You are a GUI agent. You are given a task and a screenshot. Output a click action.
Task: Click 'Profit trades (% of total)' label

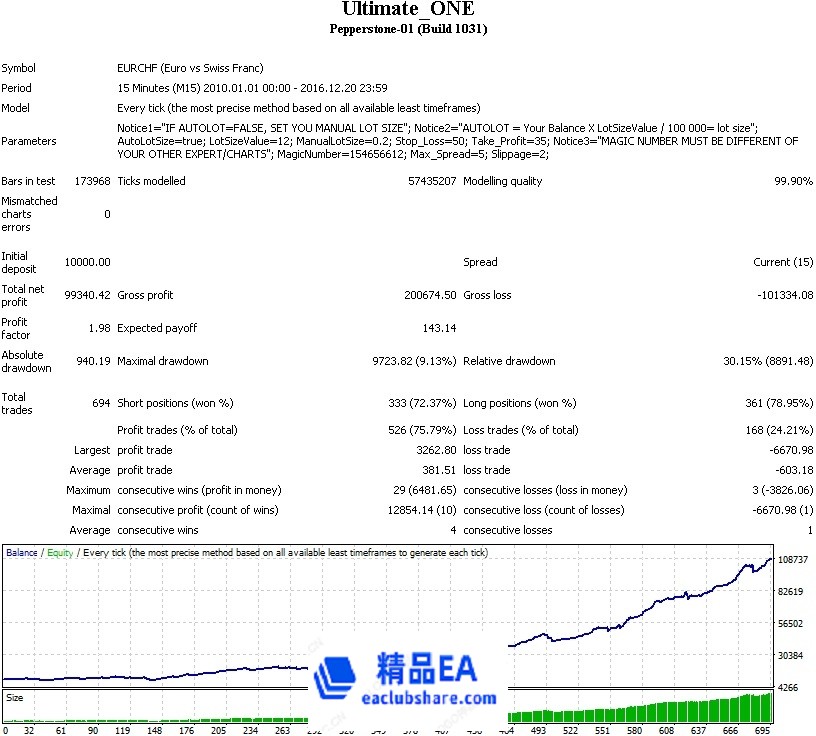click(177, 430)
